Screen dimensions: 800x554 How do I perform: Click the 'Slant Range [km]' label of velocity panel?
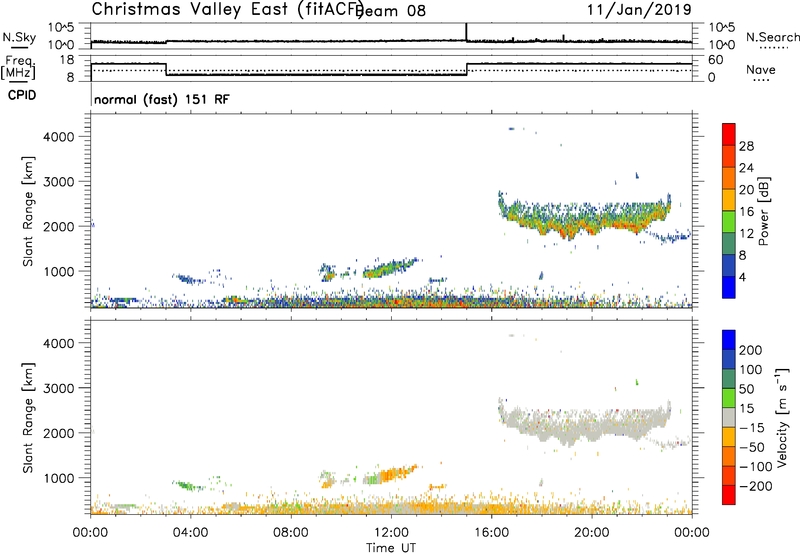(x=28, y=417)
